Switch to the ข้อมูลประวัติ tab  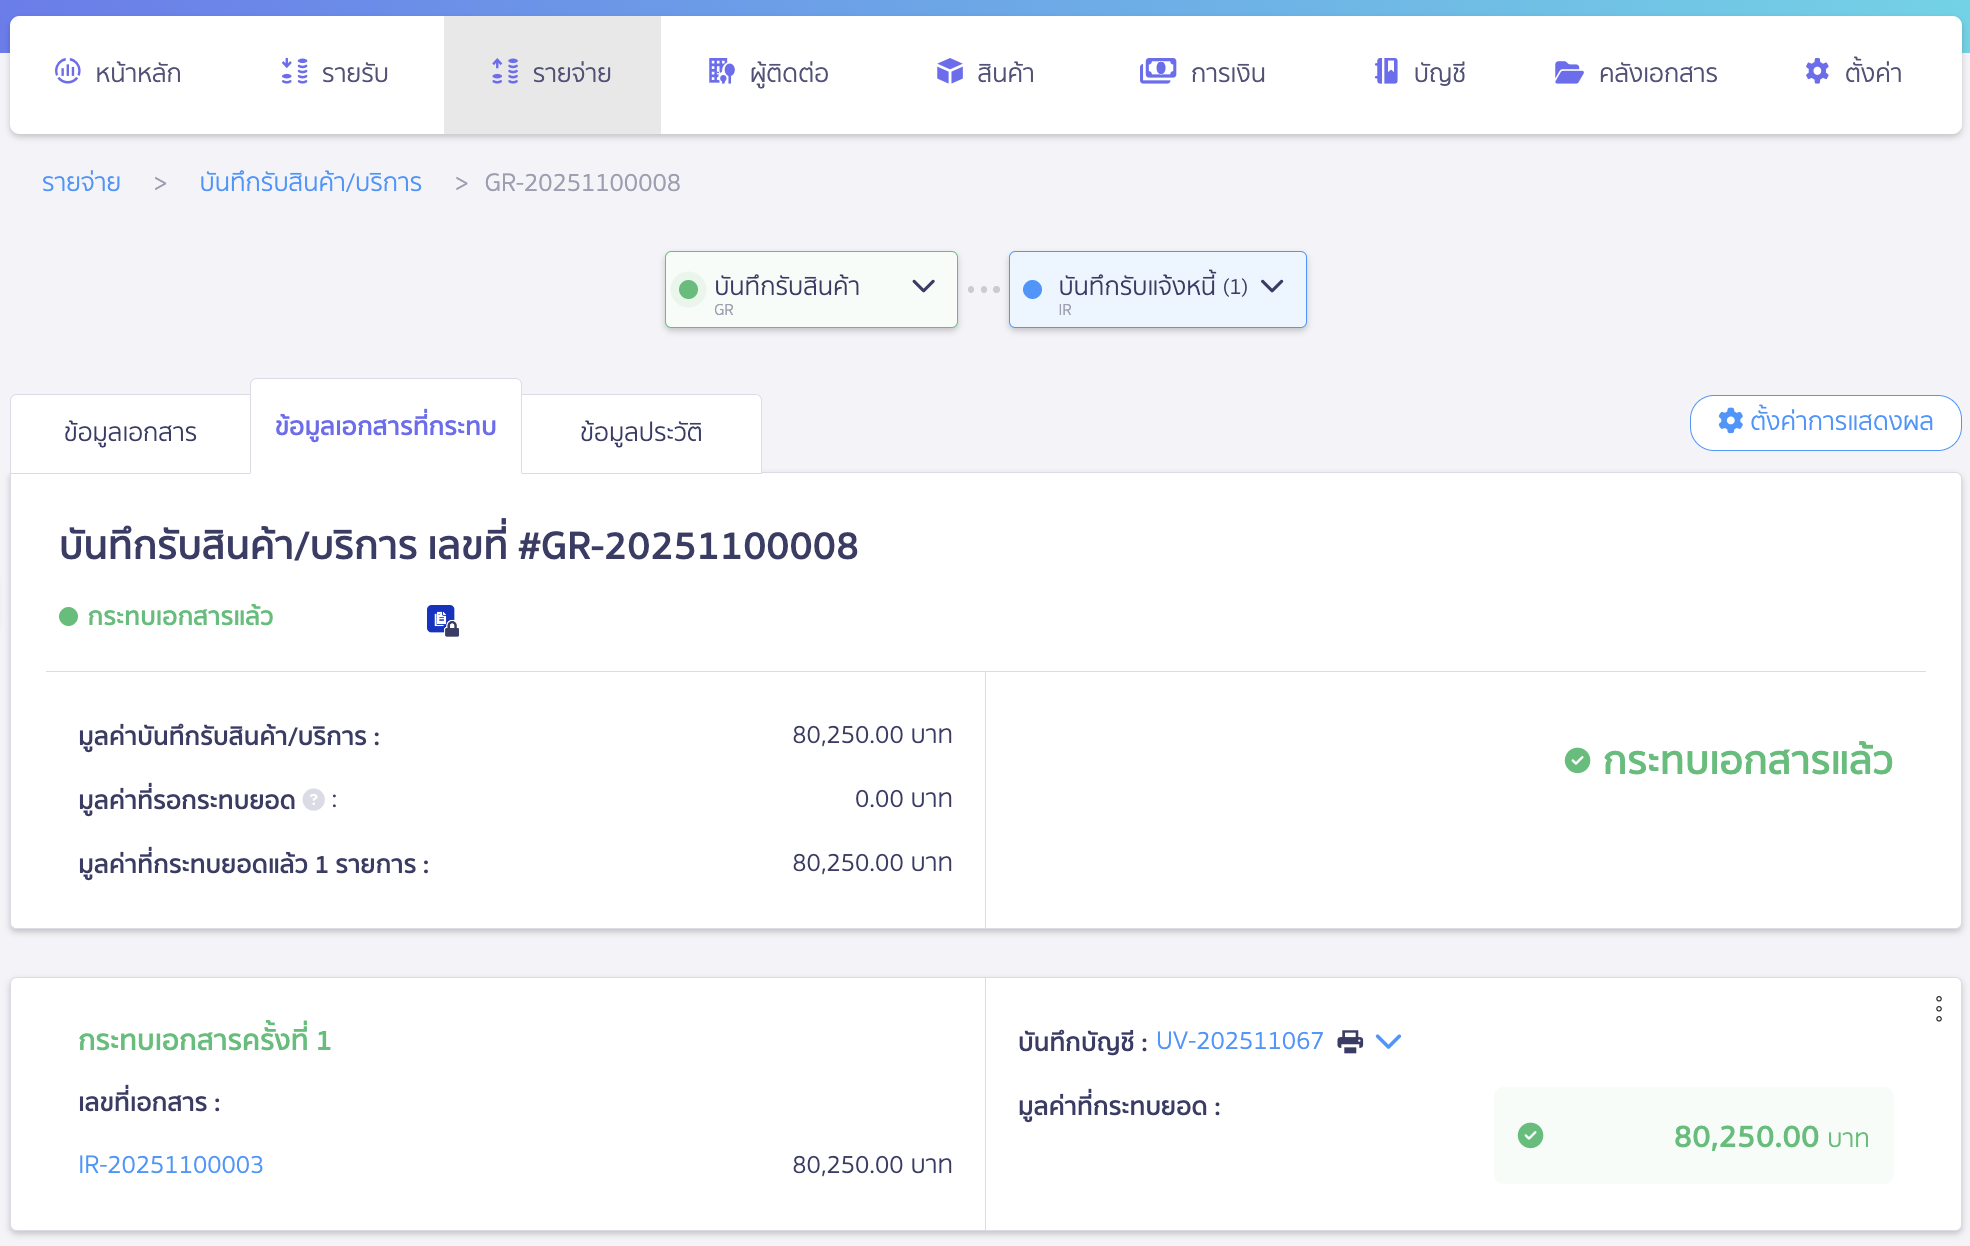click(640, 432)
